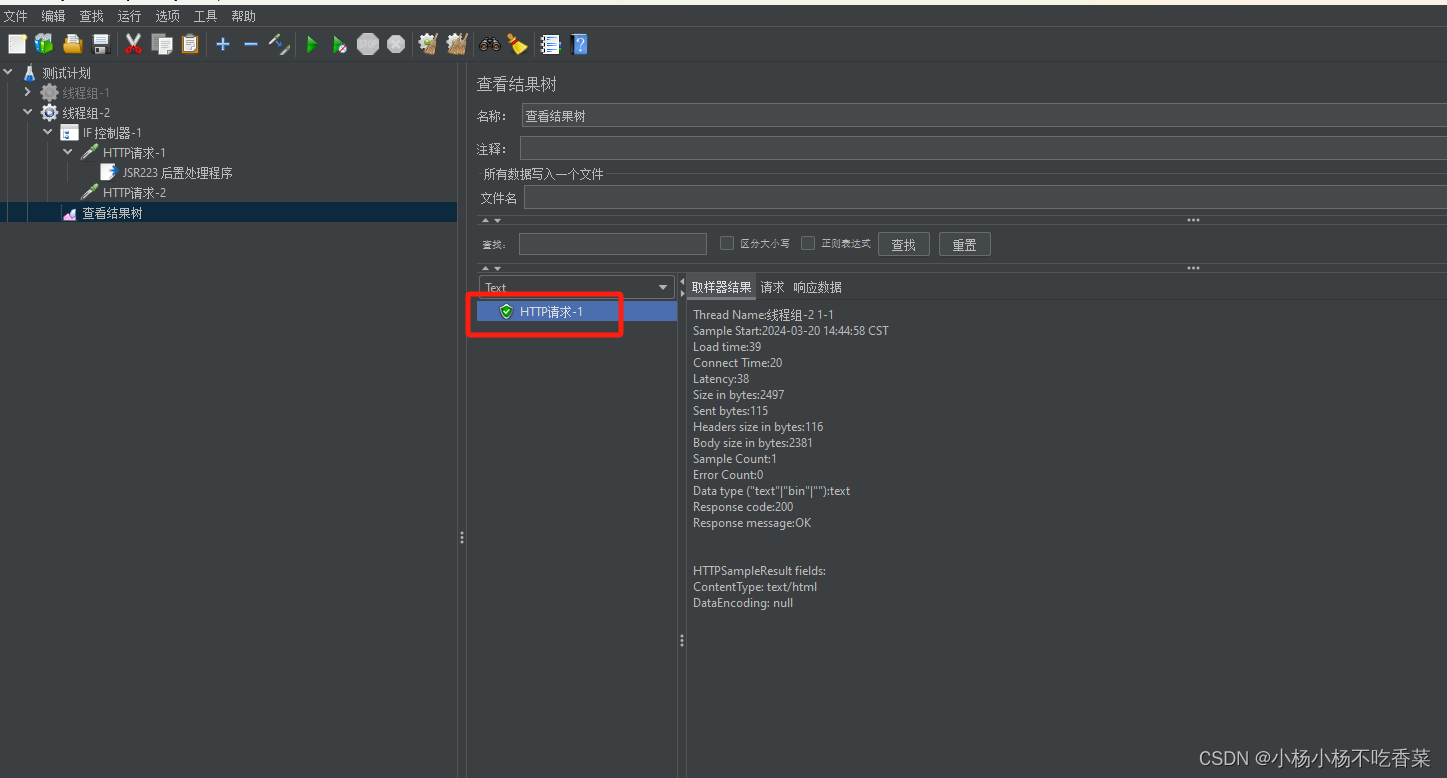Copy the selected element via toolbar icon
The image size is (1447, 778).
click(162, 44)
